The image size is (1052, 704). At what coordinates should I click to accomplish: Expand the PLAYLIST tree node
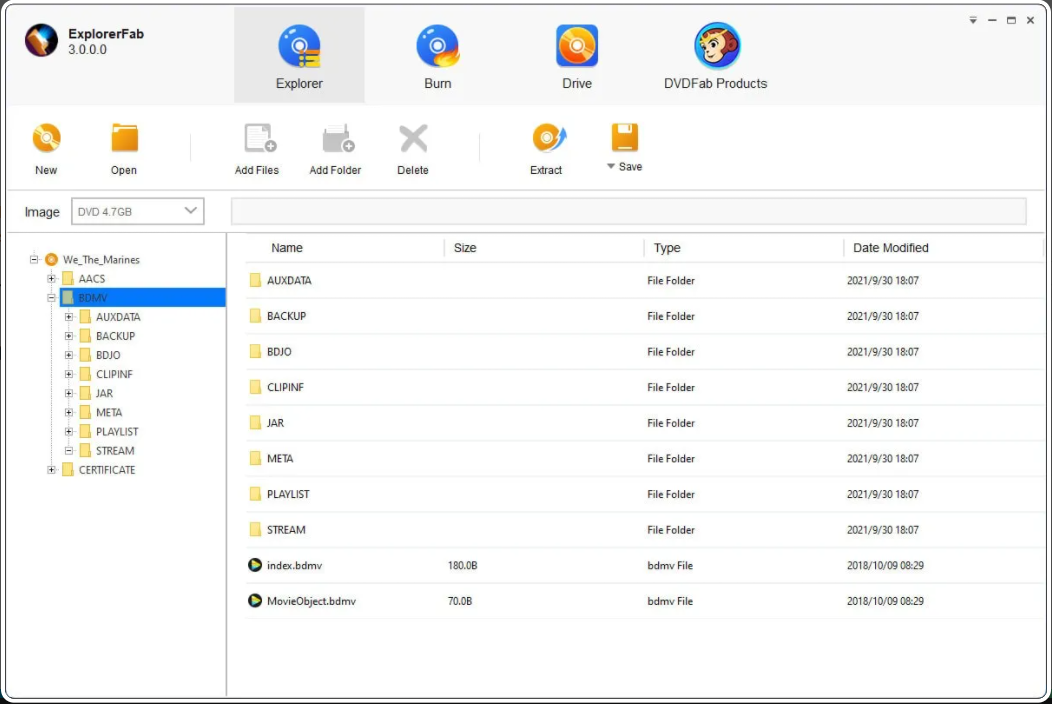[x=68, y=432]
